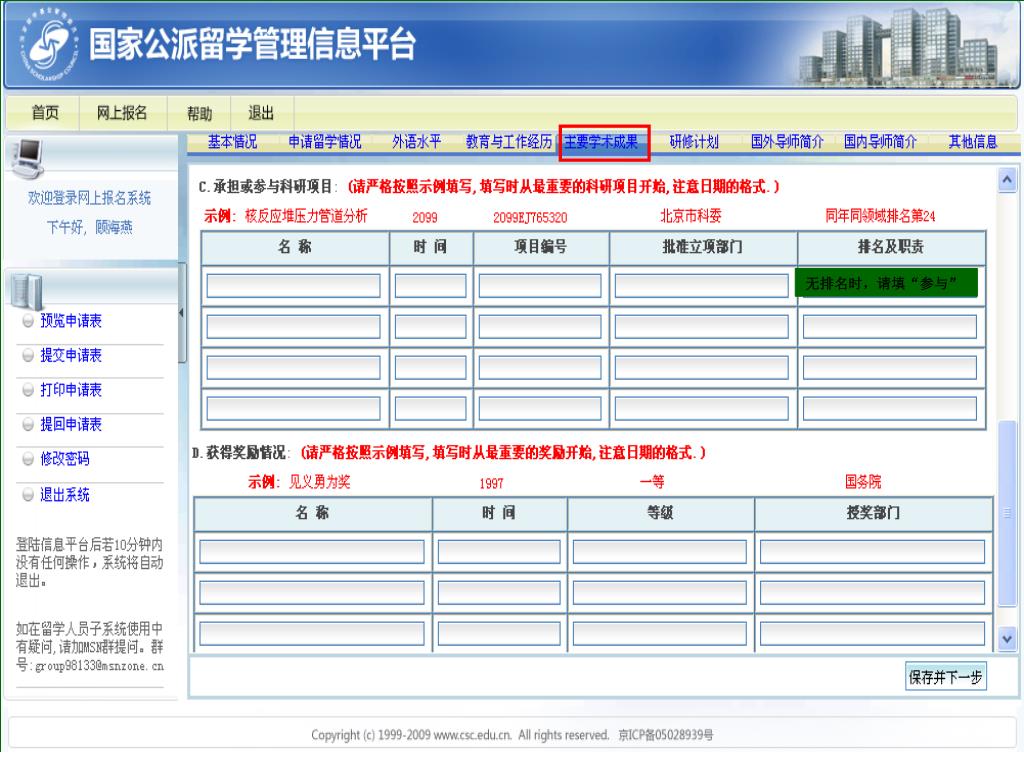Image resolution: width=1024 pixels, height=768 pixels.
Task: Click fourth row 批准立项部门 input field
Action: tap(701, 408)
